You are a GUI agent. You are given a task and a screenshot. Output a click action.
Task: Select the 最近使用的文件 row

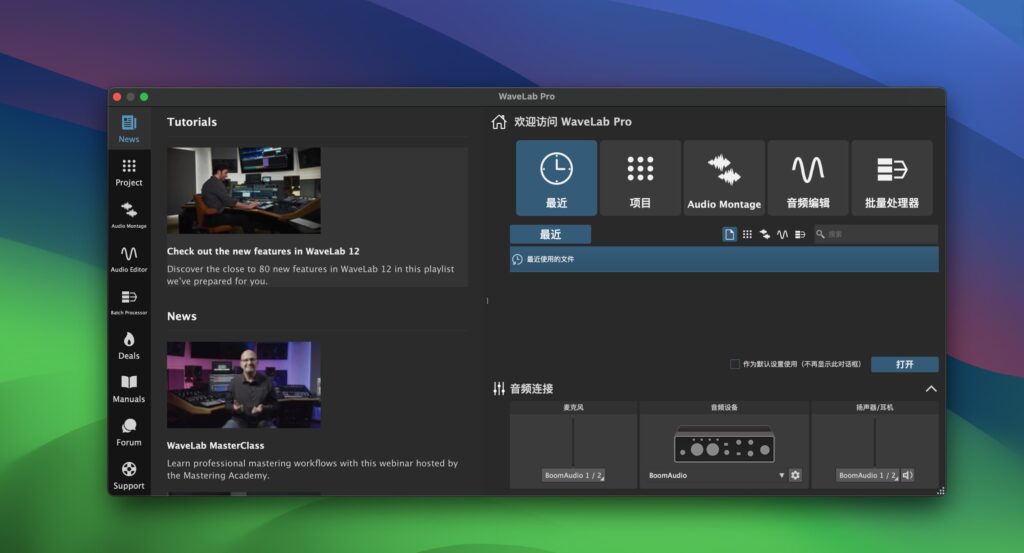tap(724, 259)
